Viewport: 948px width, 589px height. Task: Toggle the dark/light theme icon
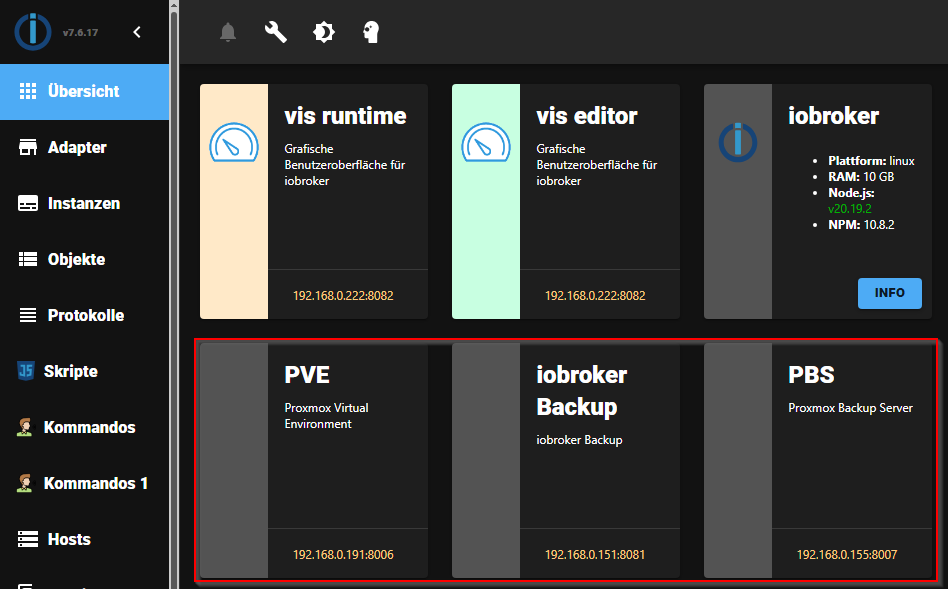[x=323, y=32]
